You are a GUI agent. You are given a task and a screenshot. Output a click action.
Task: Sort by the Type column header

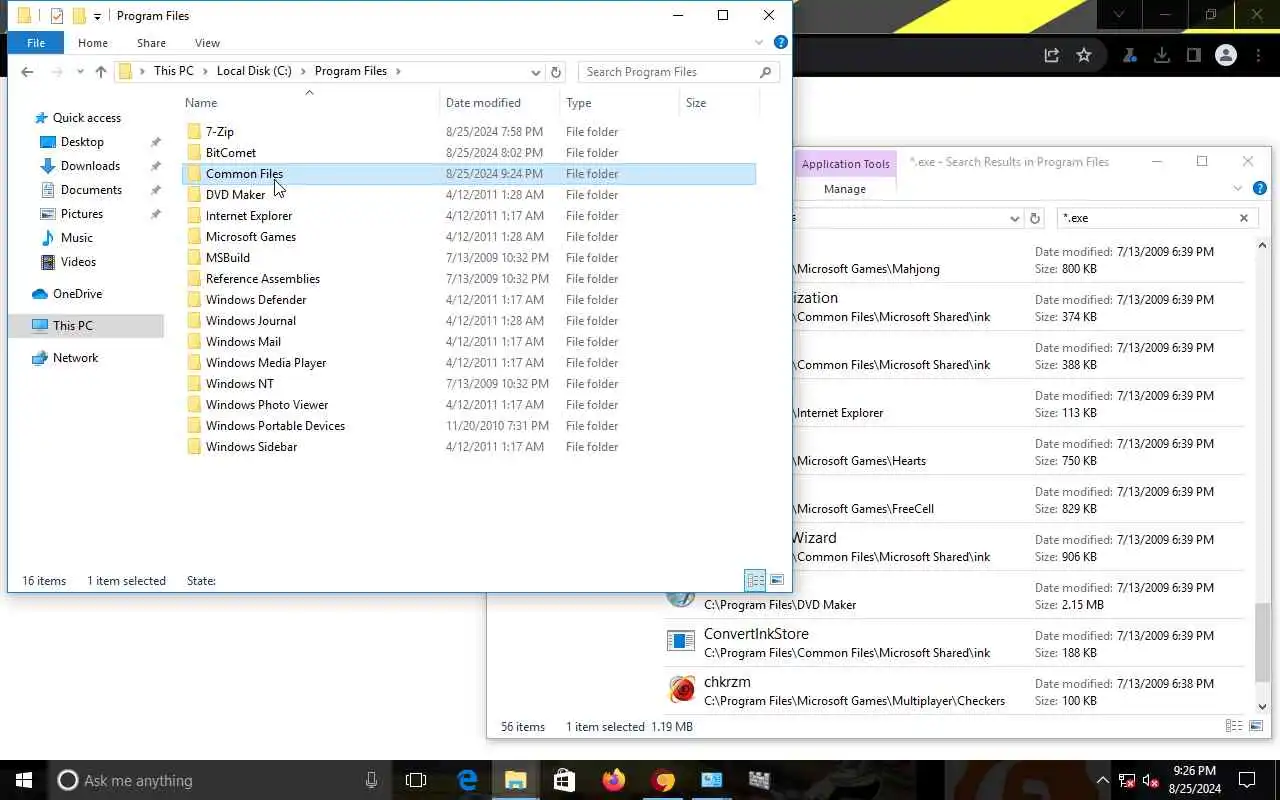(x=619, y=103)
